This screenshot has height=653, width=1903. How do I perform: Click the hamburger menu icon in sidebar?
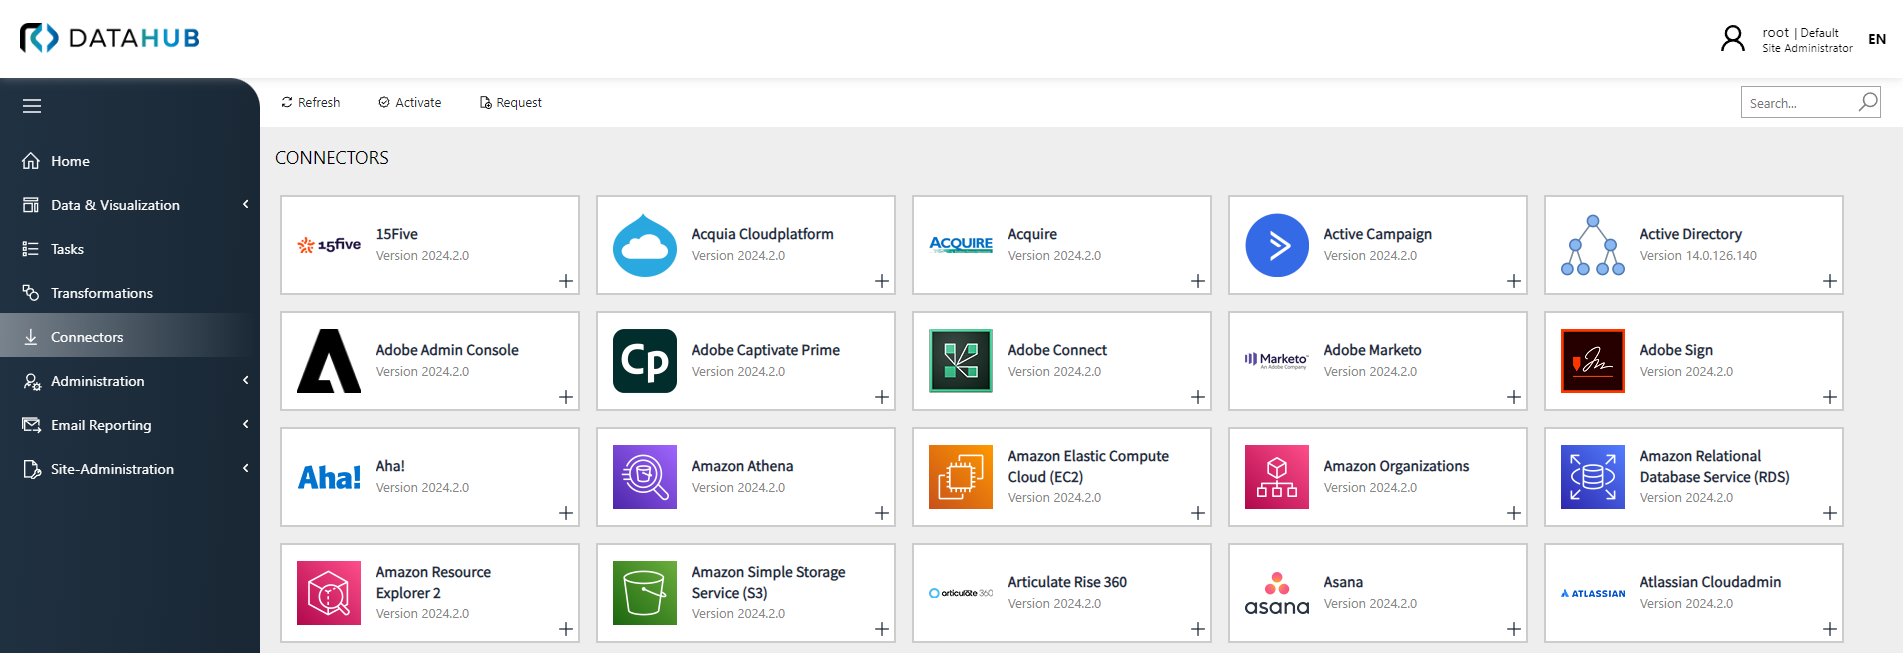click(x=32, y=106)
